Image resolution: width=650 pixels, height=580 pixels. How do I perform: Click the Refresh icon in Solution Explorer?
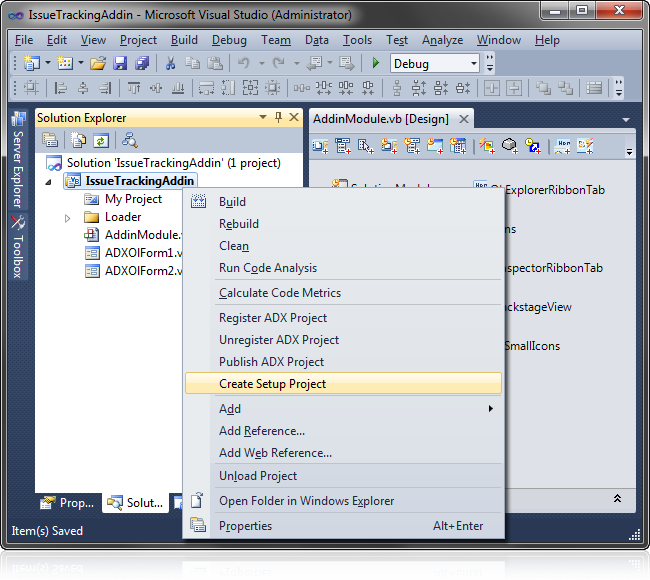pyautogui.click(x=101, y=141)
